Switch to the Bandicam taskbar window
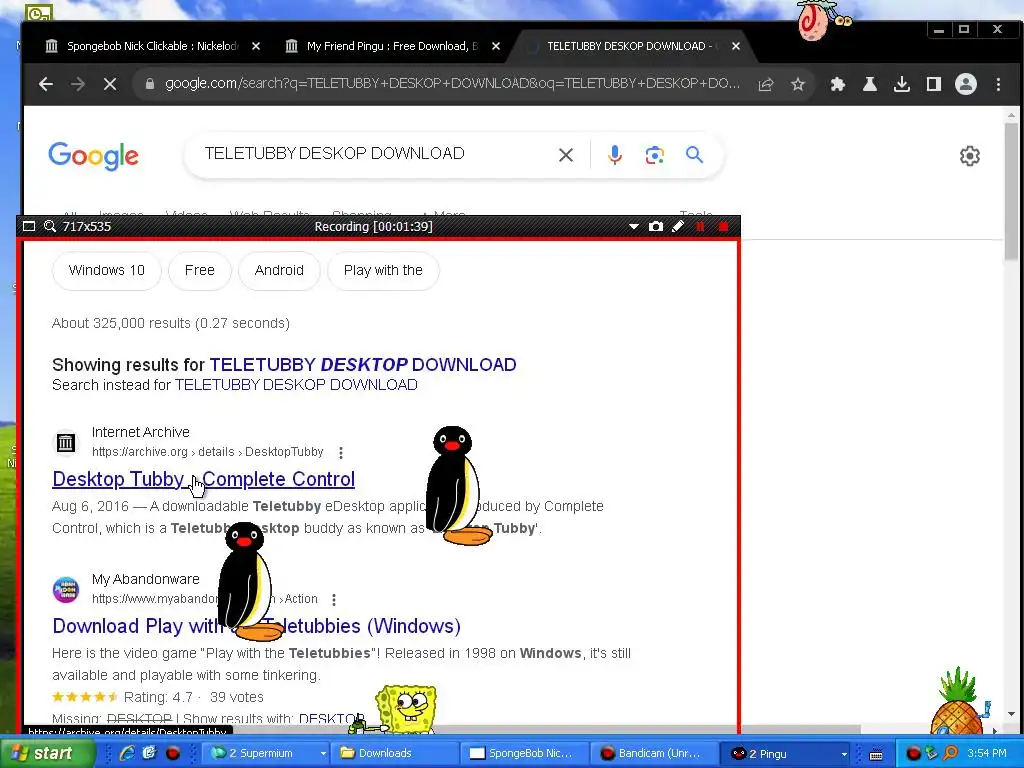This screenshot has height=768, width=1024. [x=656, y=754]
